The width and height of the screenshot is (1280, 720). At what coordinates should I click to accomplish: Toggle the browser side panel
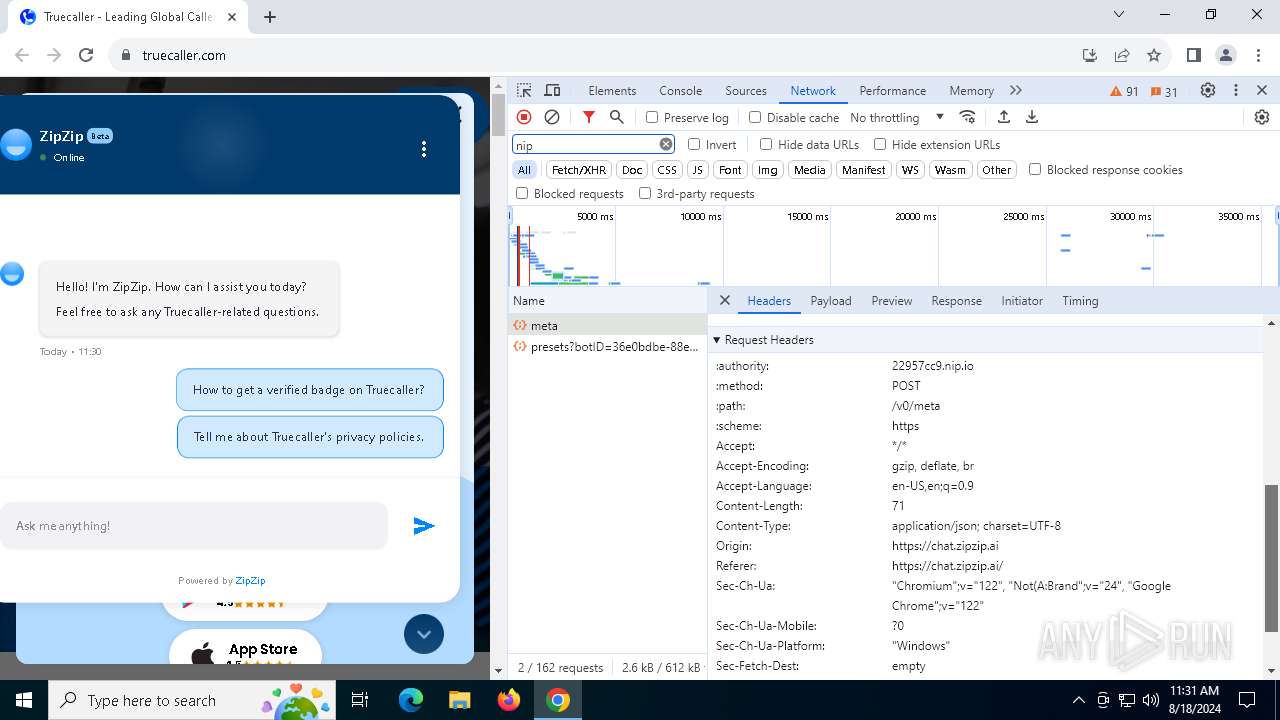point(1194,55)
